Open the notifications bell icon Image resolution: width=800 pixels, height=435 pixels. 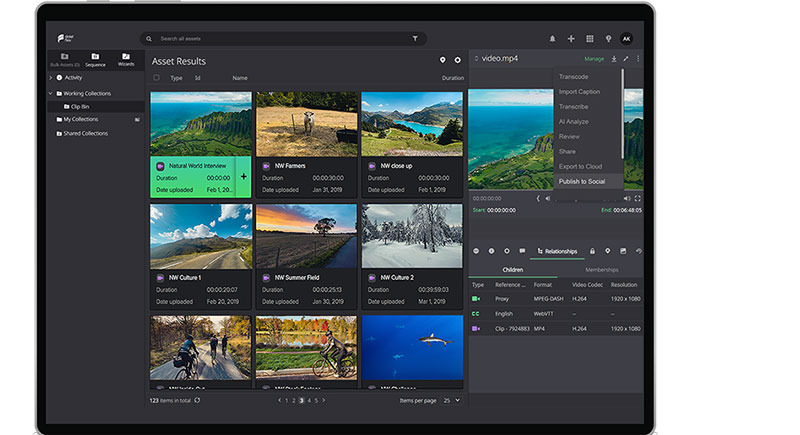[x=552, y=38]
